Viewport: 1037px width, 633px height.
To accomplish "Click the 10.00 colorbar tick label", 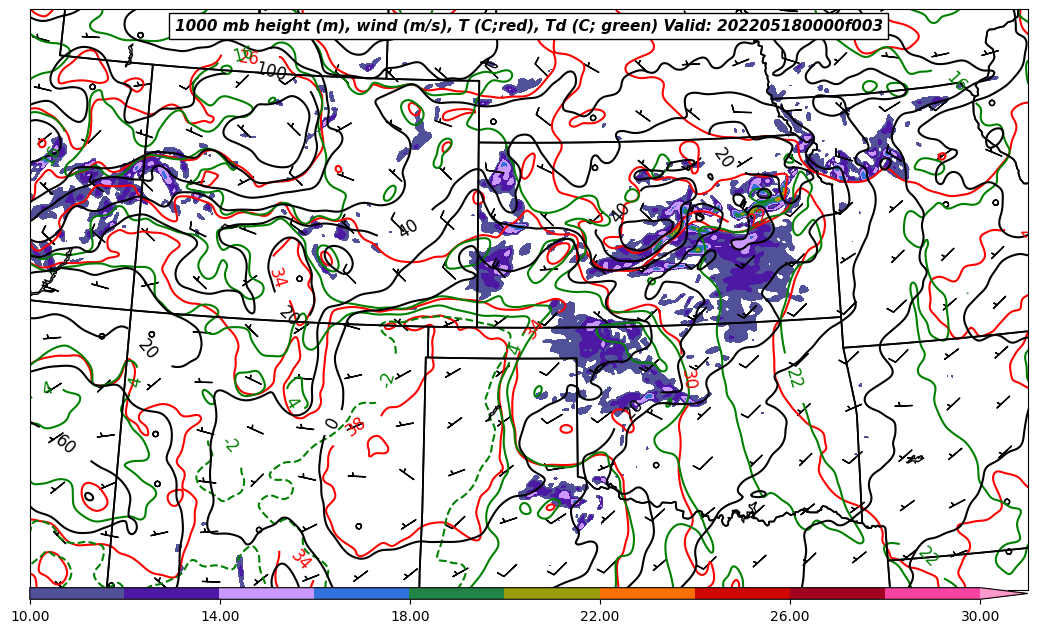I will click(30, 616).
